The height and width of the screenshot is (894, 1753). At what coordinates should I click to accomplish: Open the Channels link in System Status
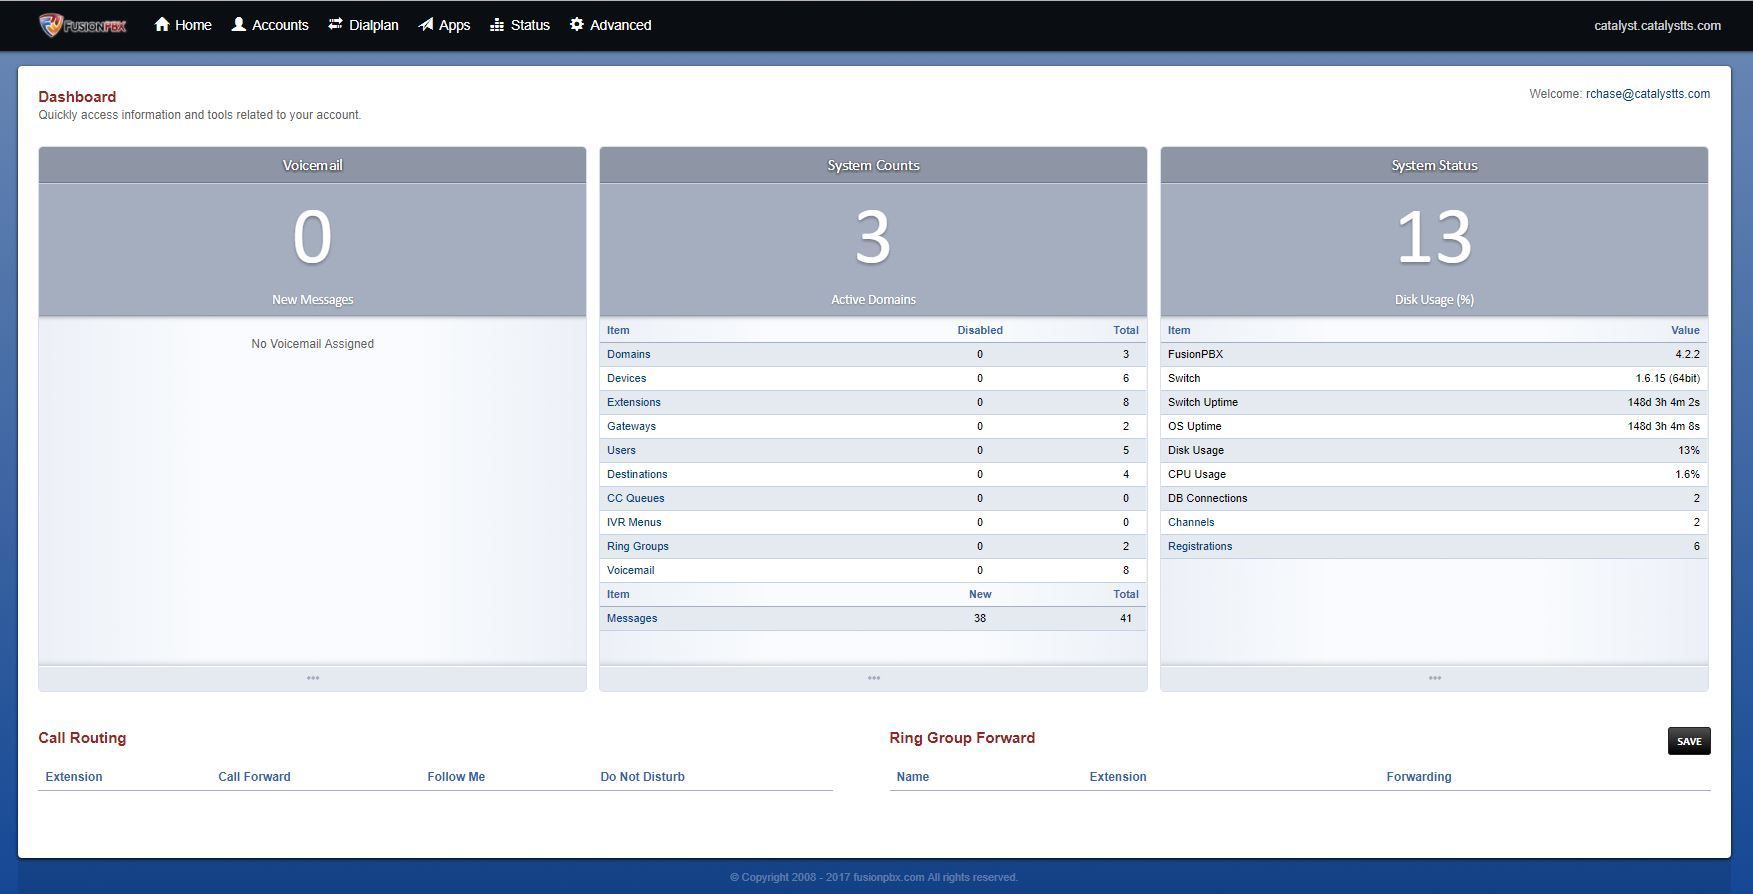(x=1191, y=522)
